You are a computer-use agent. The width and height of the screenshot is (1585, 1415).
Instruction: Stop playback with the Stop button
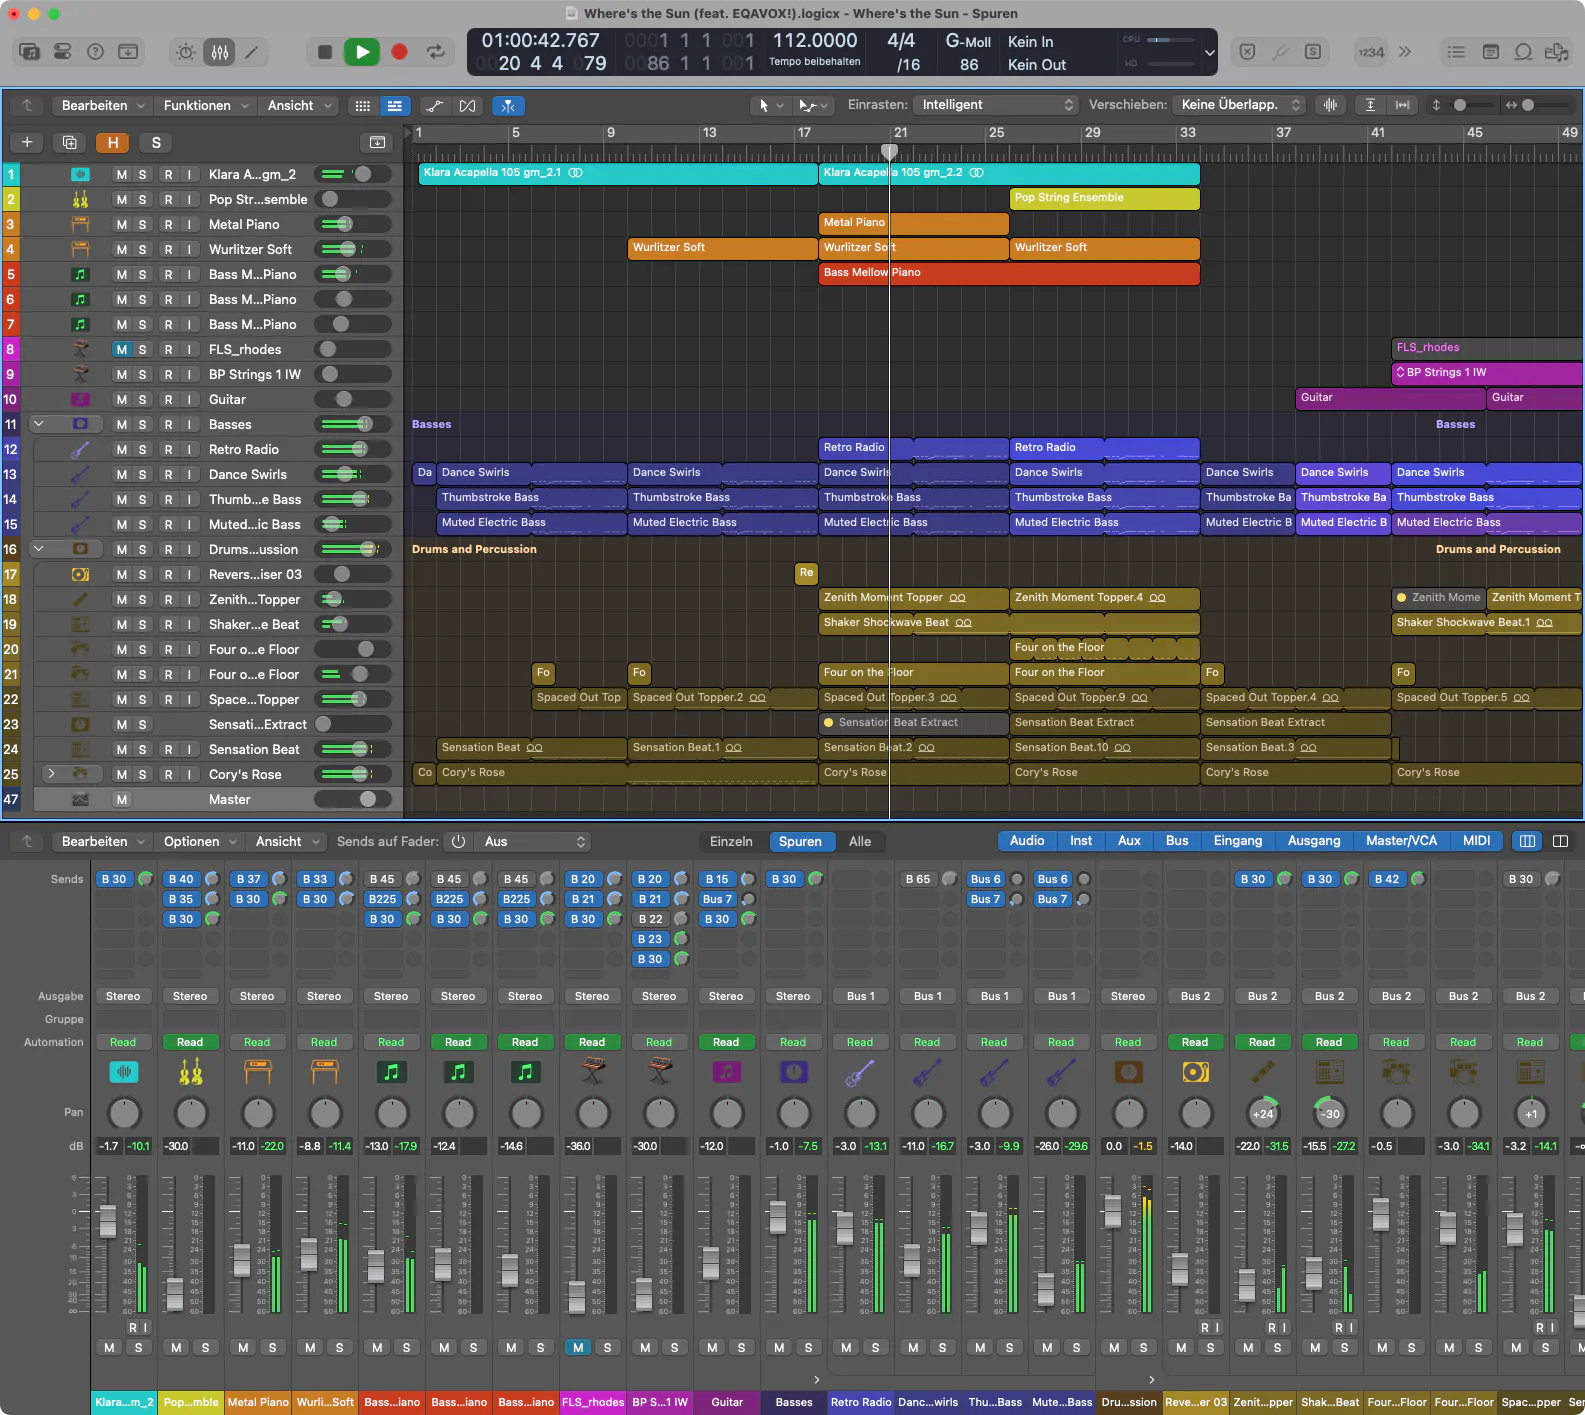coord(324,52)
